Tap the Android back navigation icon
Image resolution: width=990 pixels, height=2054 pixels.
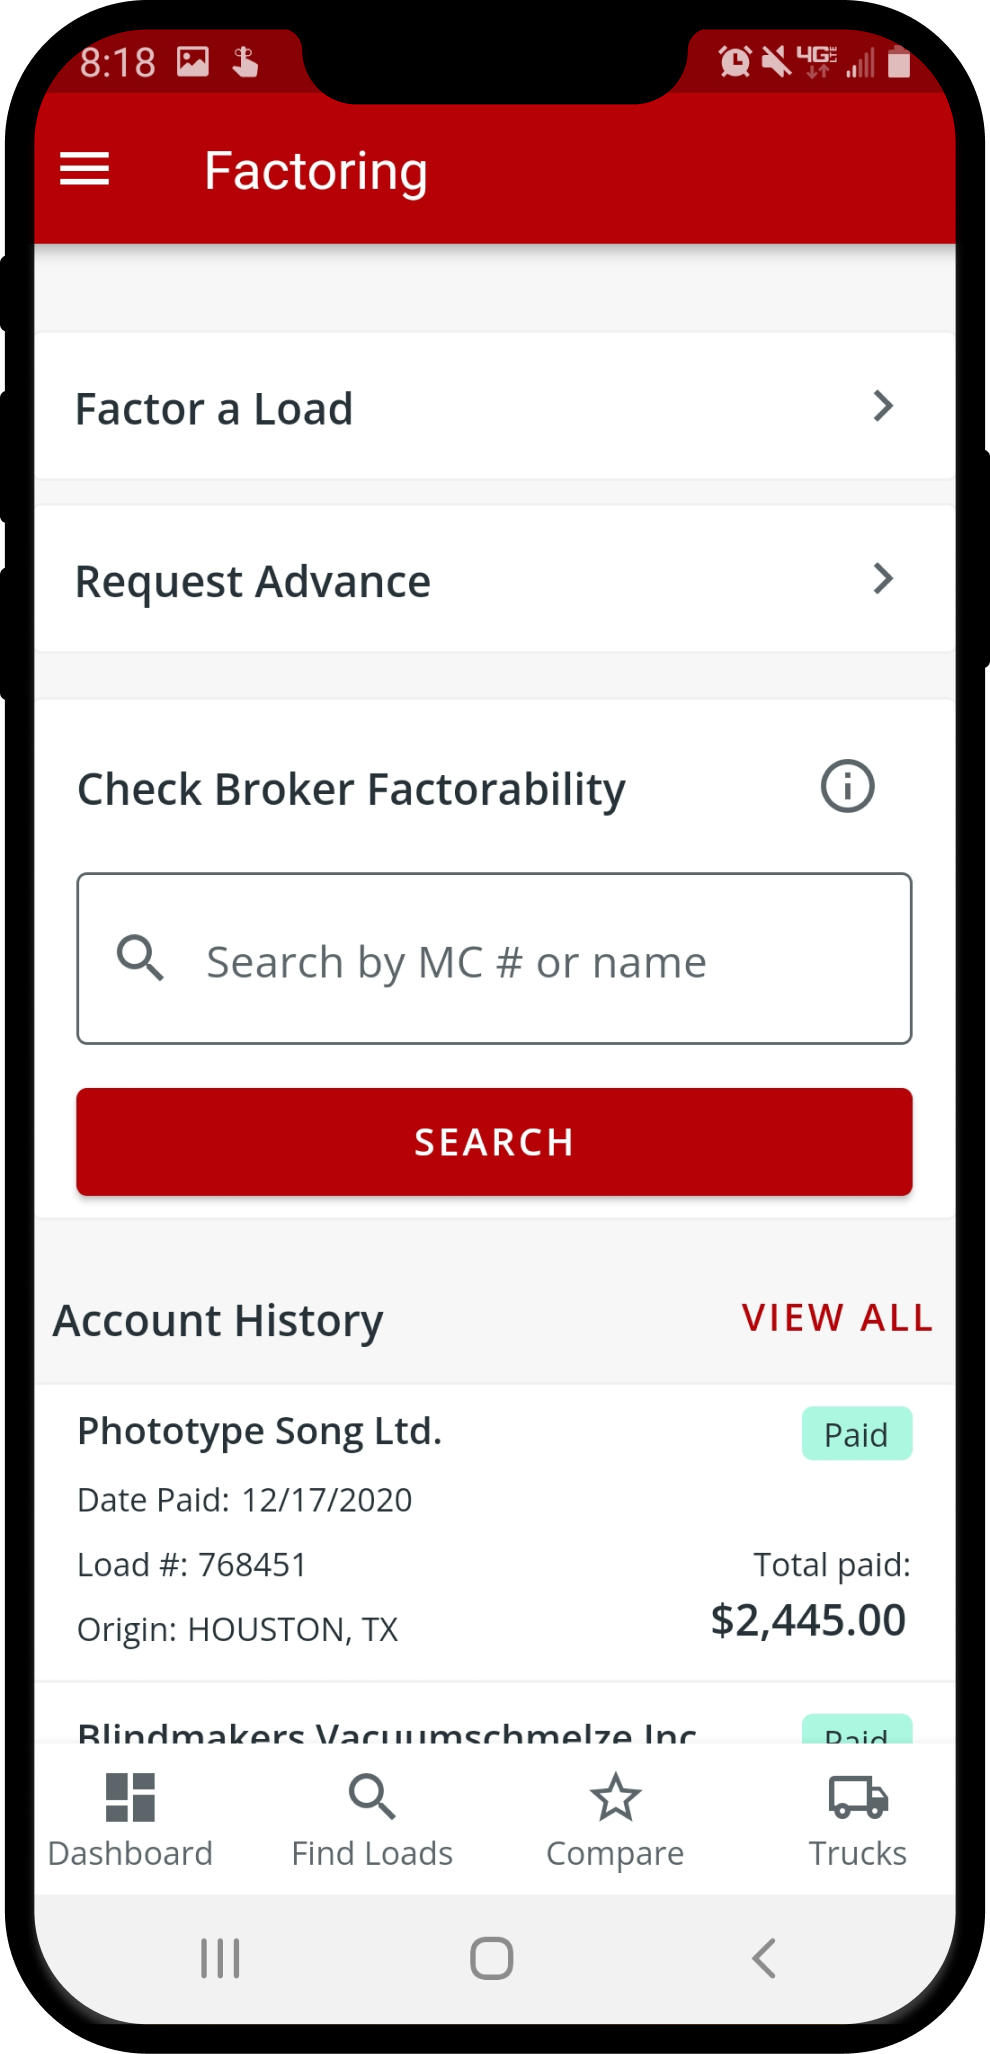(764, 1958)
